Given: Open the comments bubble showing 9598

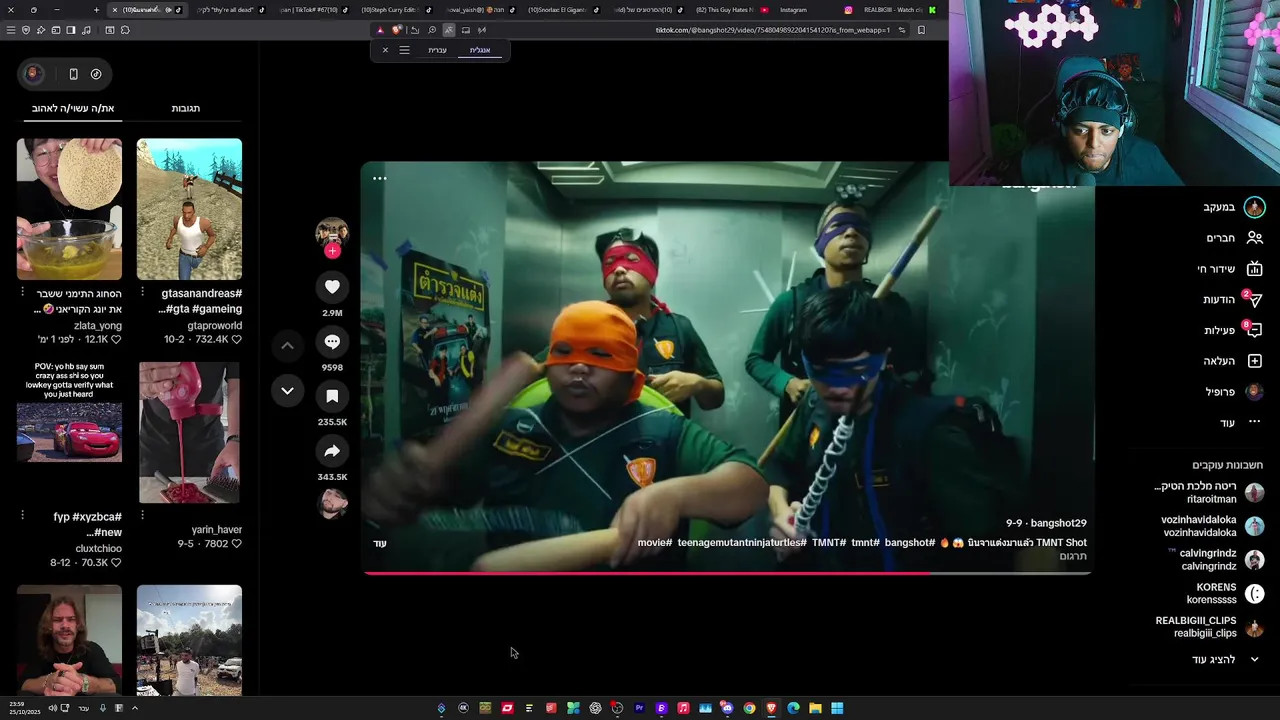Looking at the screenshot, I should (x=332, y=342).
